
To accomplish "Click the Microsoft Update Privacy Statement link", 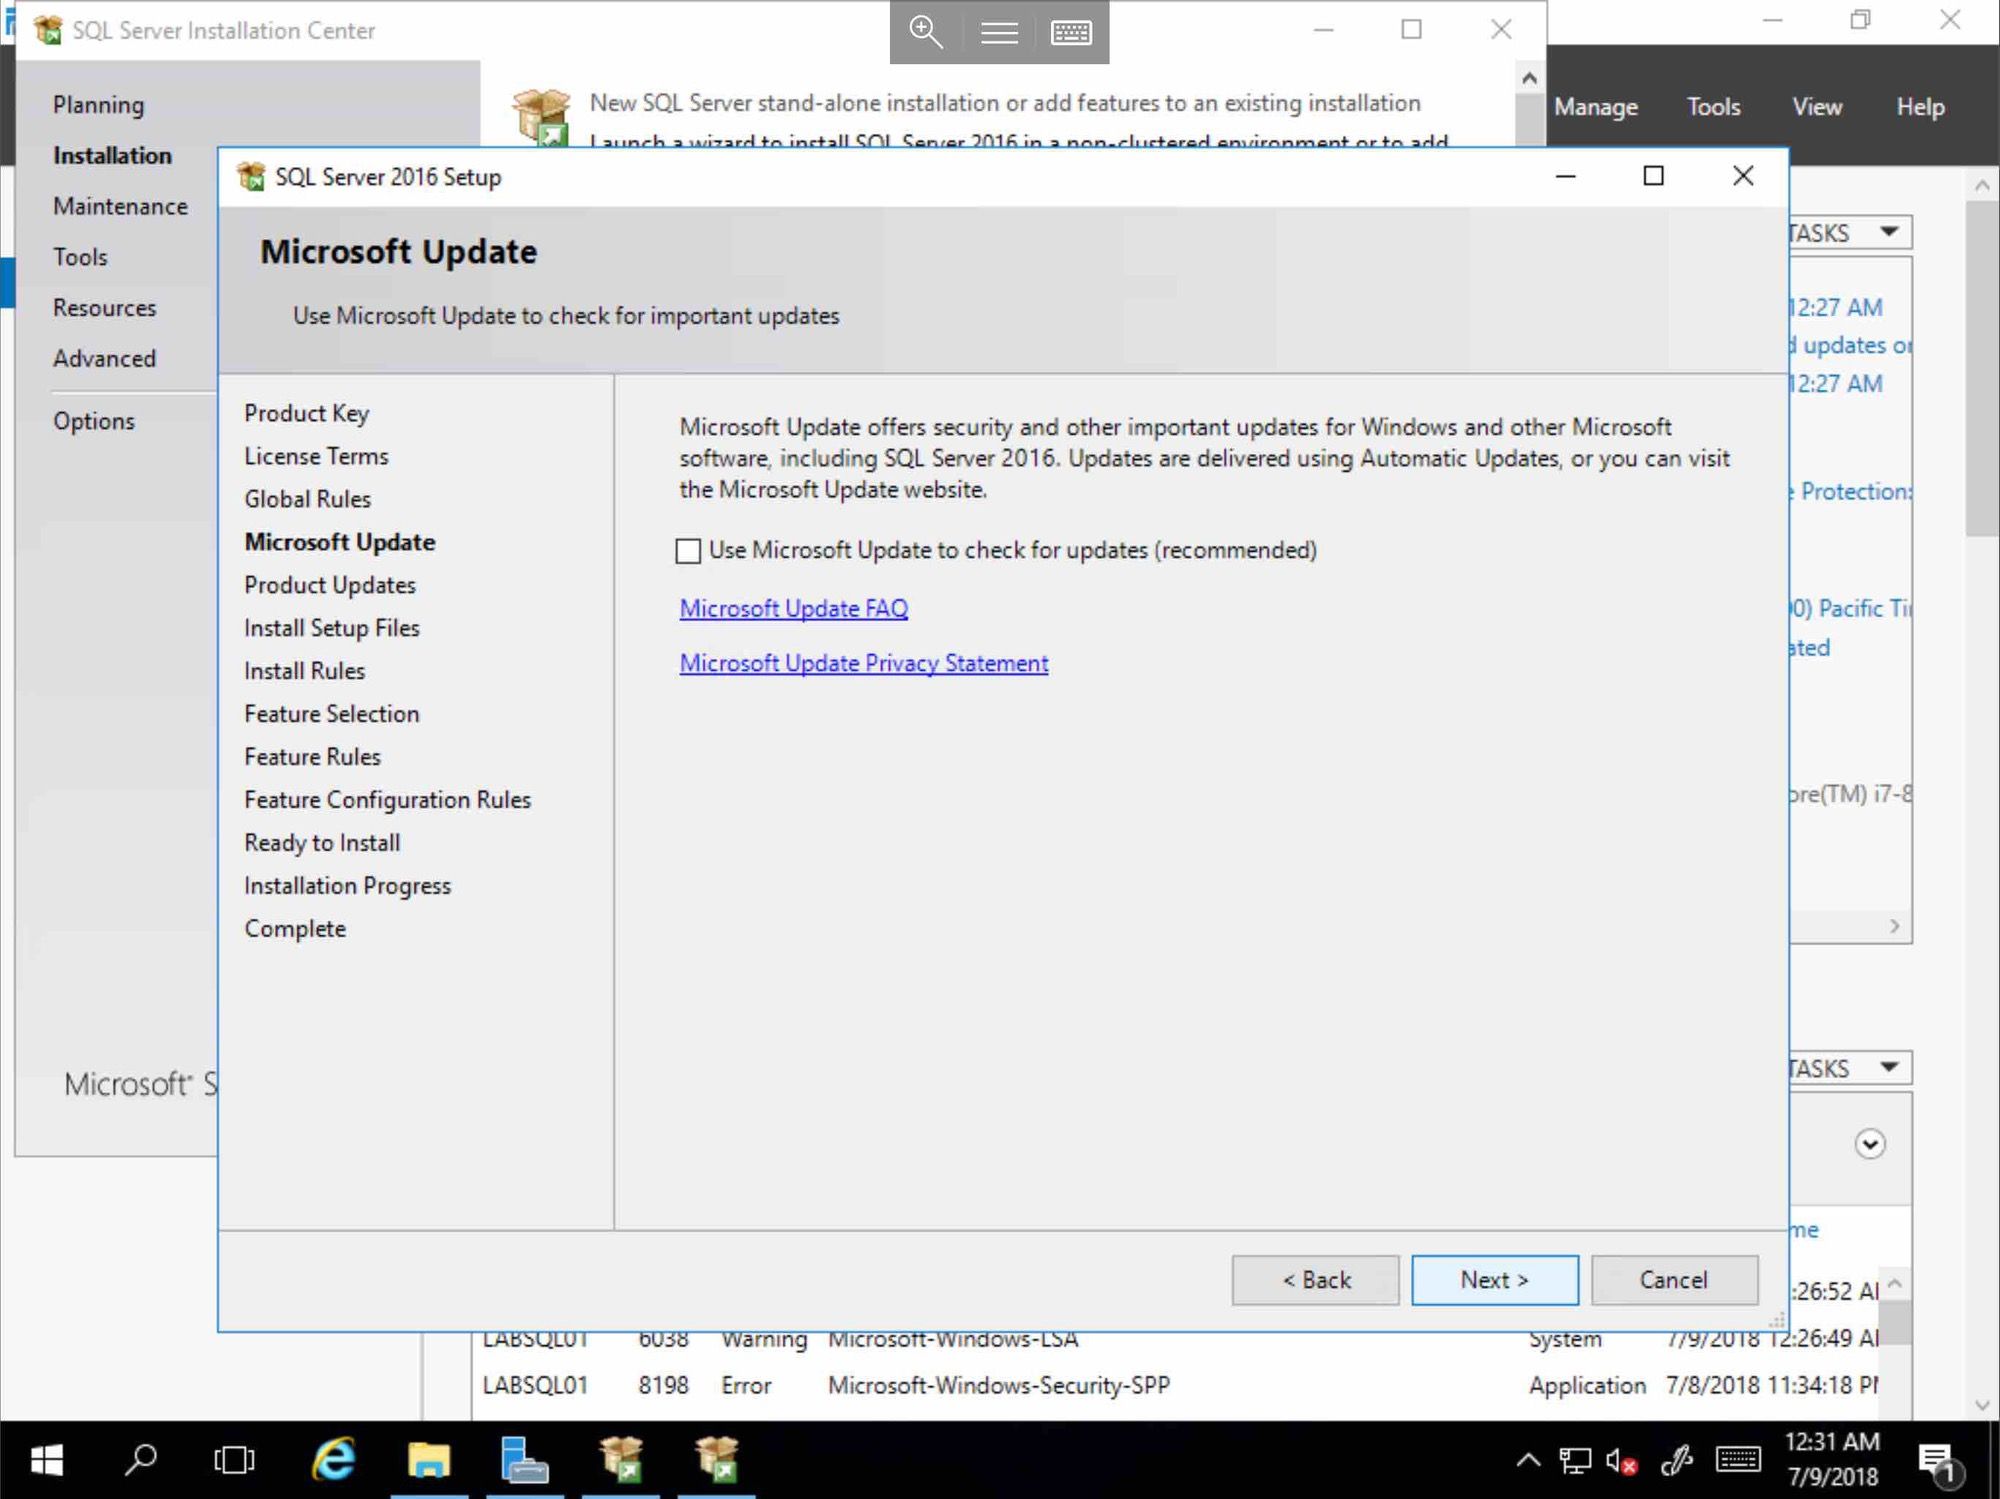I will [x=863, y=663].
